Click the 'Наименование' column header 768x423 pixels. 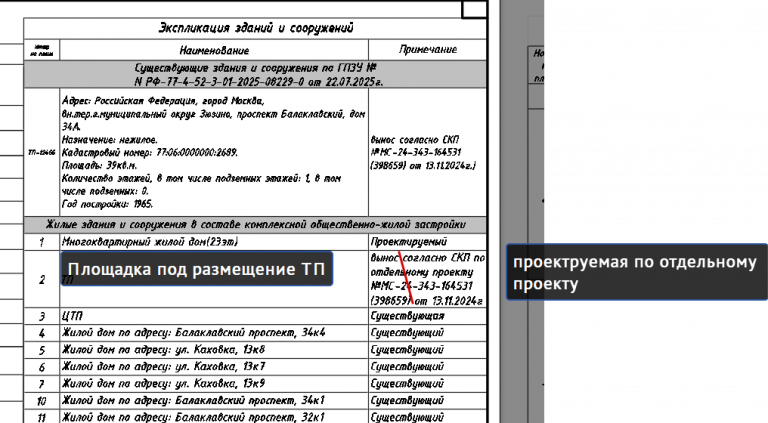[214, 50]
